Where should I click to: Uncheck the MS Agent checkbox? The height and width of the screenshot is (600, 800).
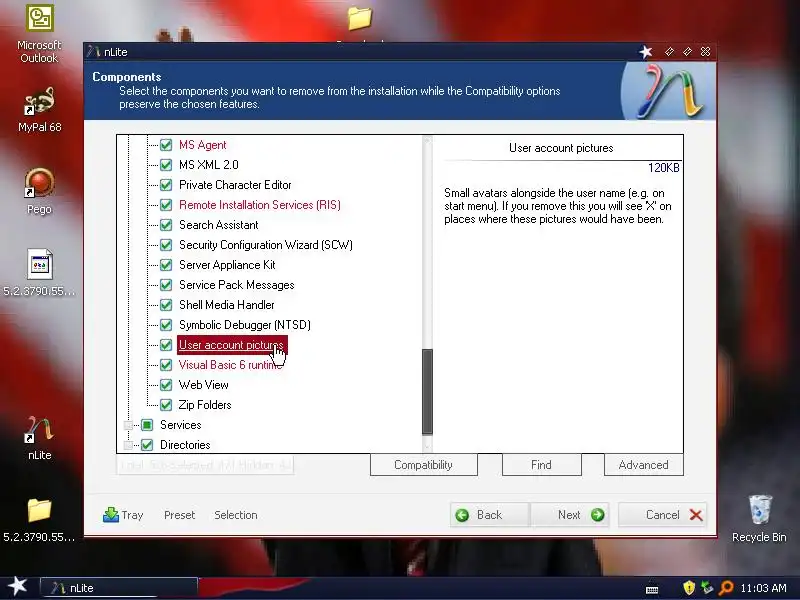(166, 145)
